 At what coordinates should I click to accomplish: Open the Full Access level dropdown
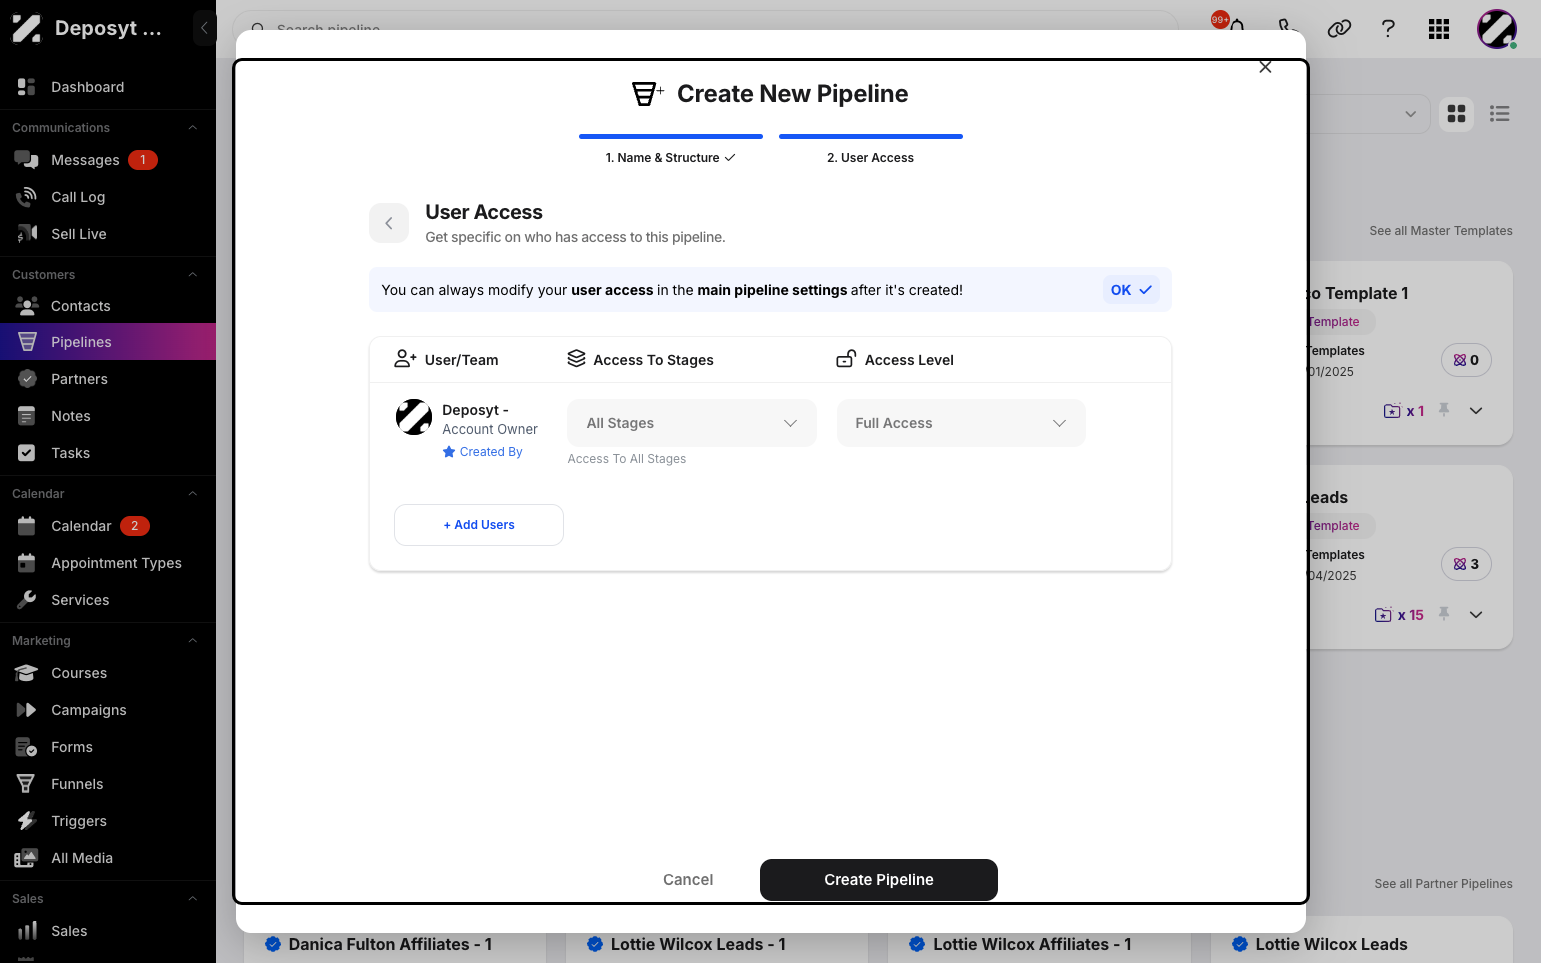(x=961, y=423)
